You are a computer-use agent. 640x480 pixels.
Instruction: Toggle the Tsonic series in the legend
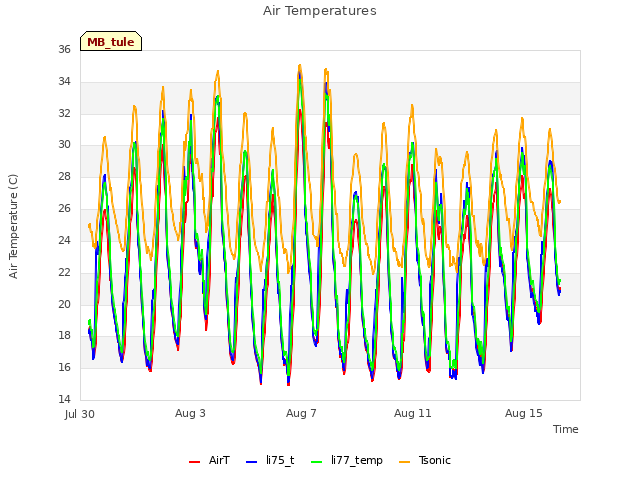[x=425, y=460]
